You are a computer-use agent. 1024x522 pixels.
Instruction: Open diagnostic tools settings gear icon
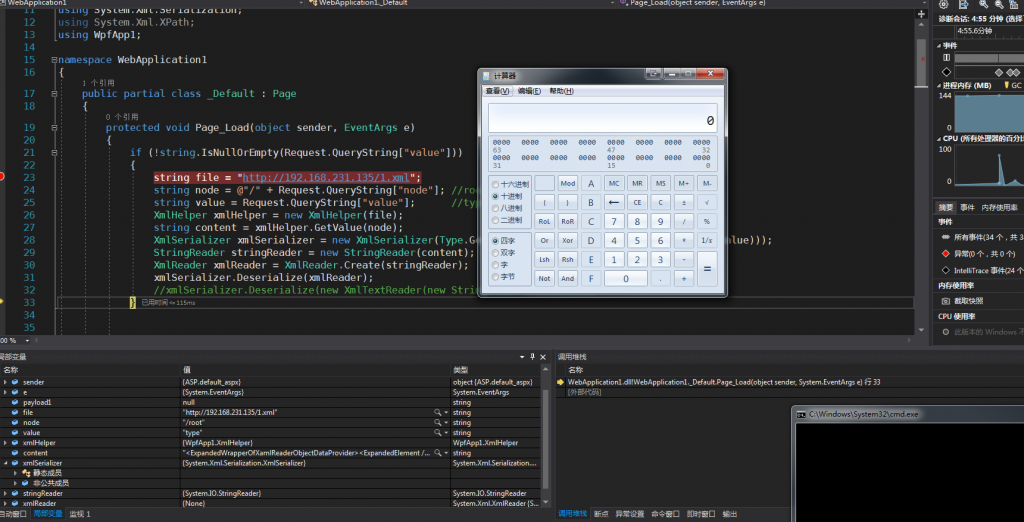pos(943,4)
